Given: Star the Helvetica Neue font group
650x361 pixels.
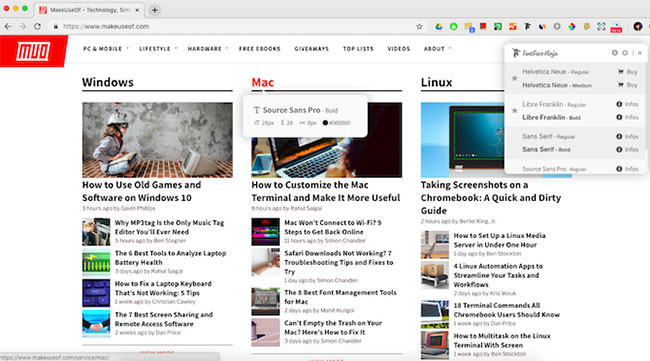Looking at the screenshot, I should tap(514, 78).
